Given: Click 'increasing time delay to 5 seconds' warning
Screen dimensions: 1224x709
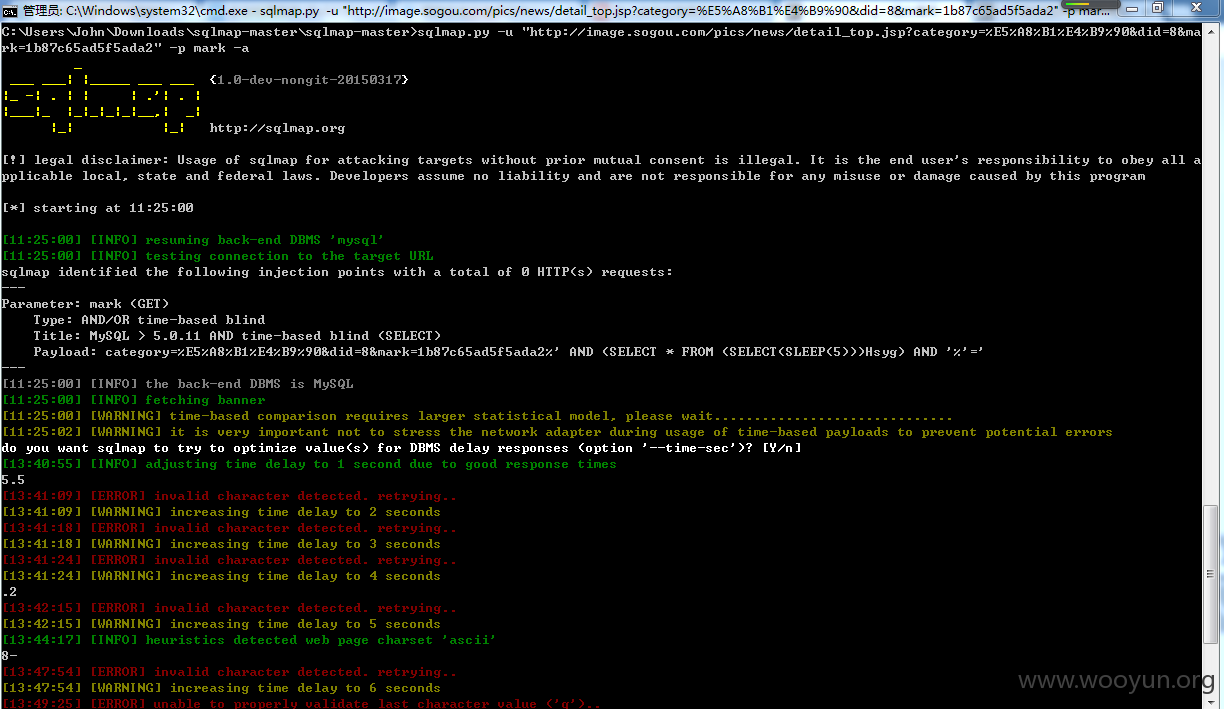Looking at the screenshot, I should (221, 624).
